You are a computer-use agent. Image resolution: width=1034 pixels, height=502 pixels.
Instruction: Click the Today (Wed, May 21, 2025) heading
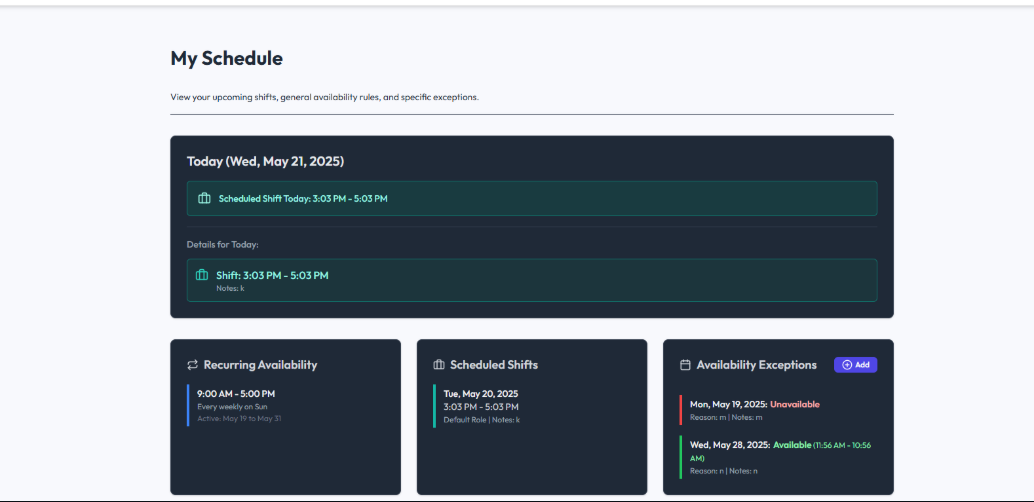pyautogui.click(x=265, y=161)
